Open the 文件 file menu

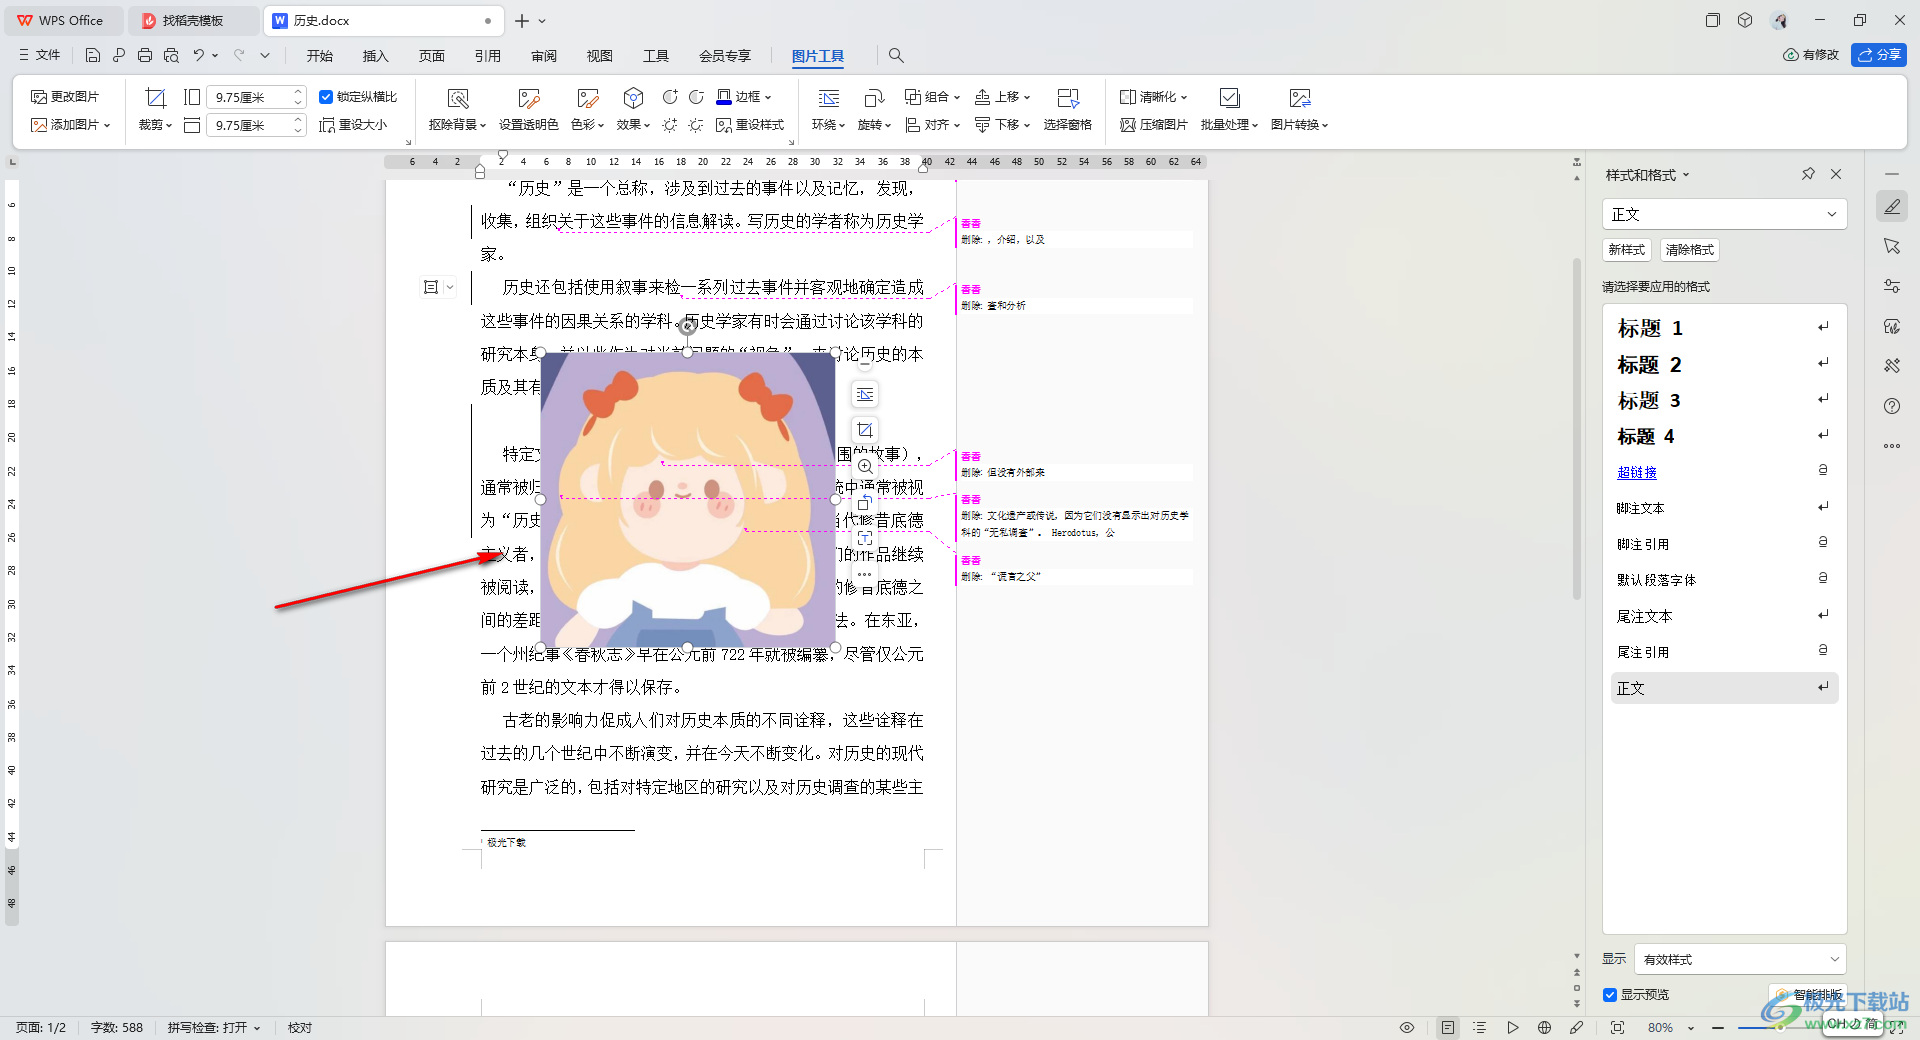pos(39,56)
